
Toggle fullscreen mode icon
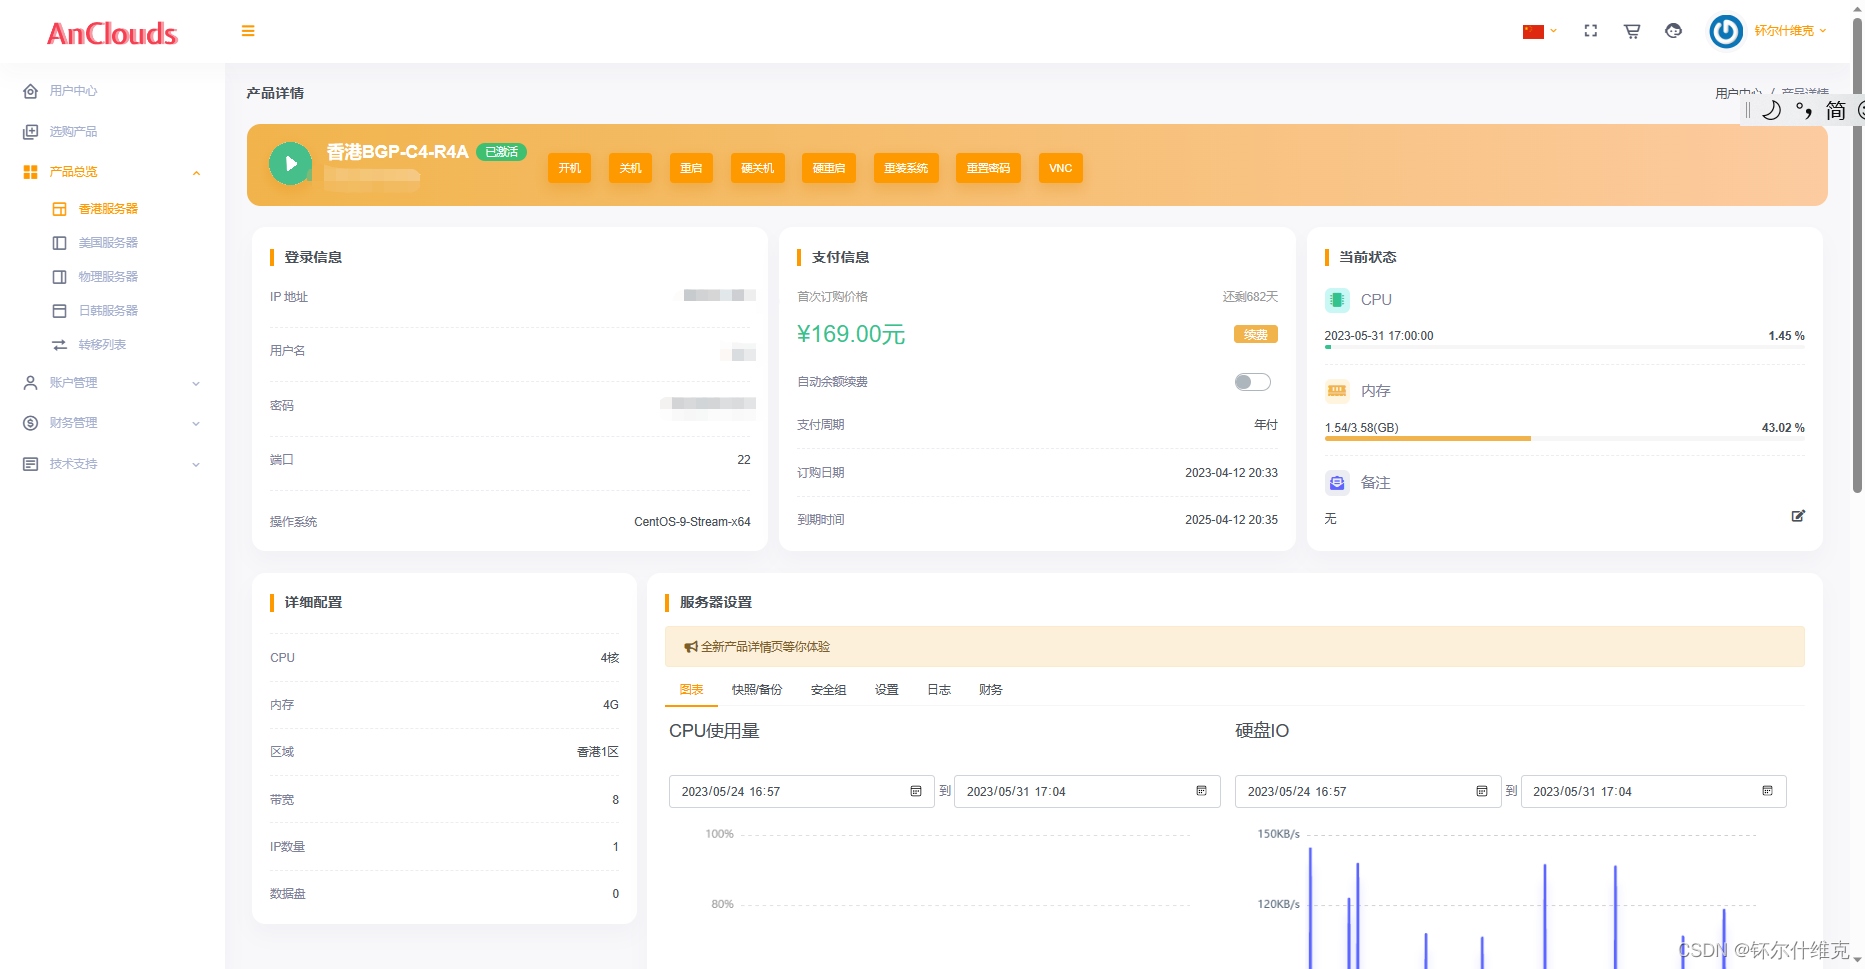coord(1591,31)
